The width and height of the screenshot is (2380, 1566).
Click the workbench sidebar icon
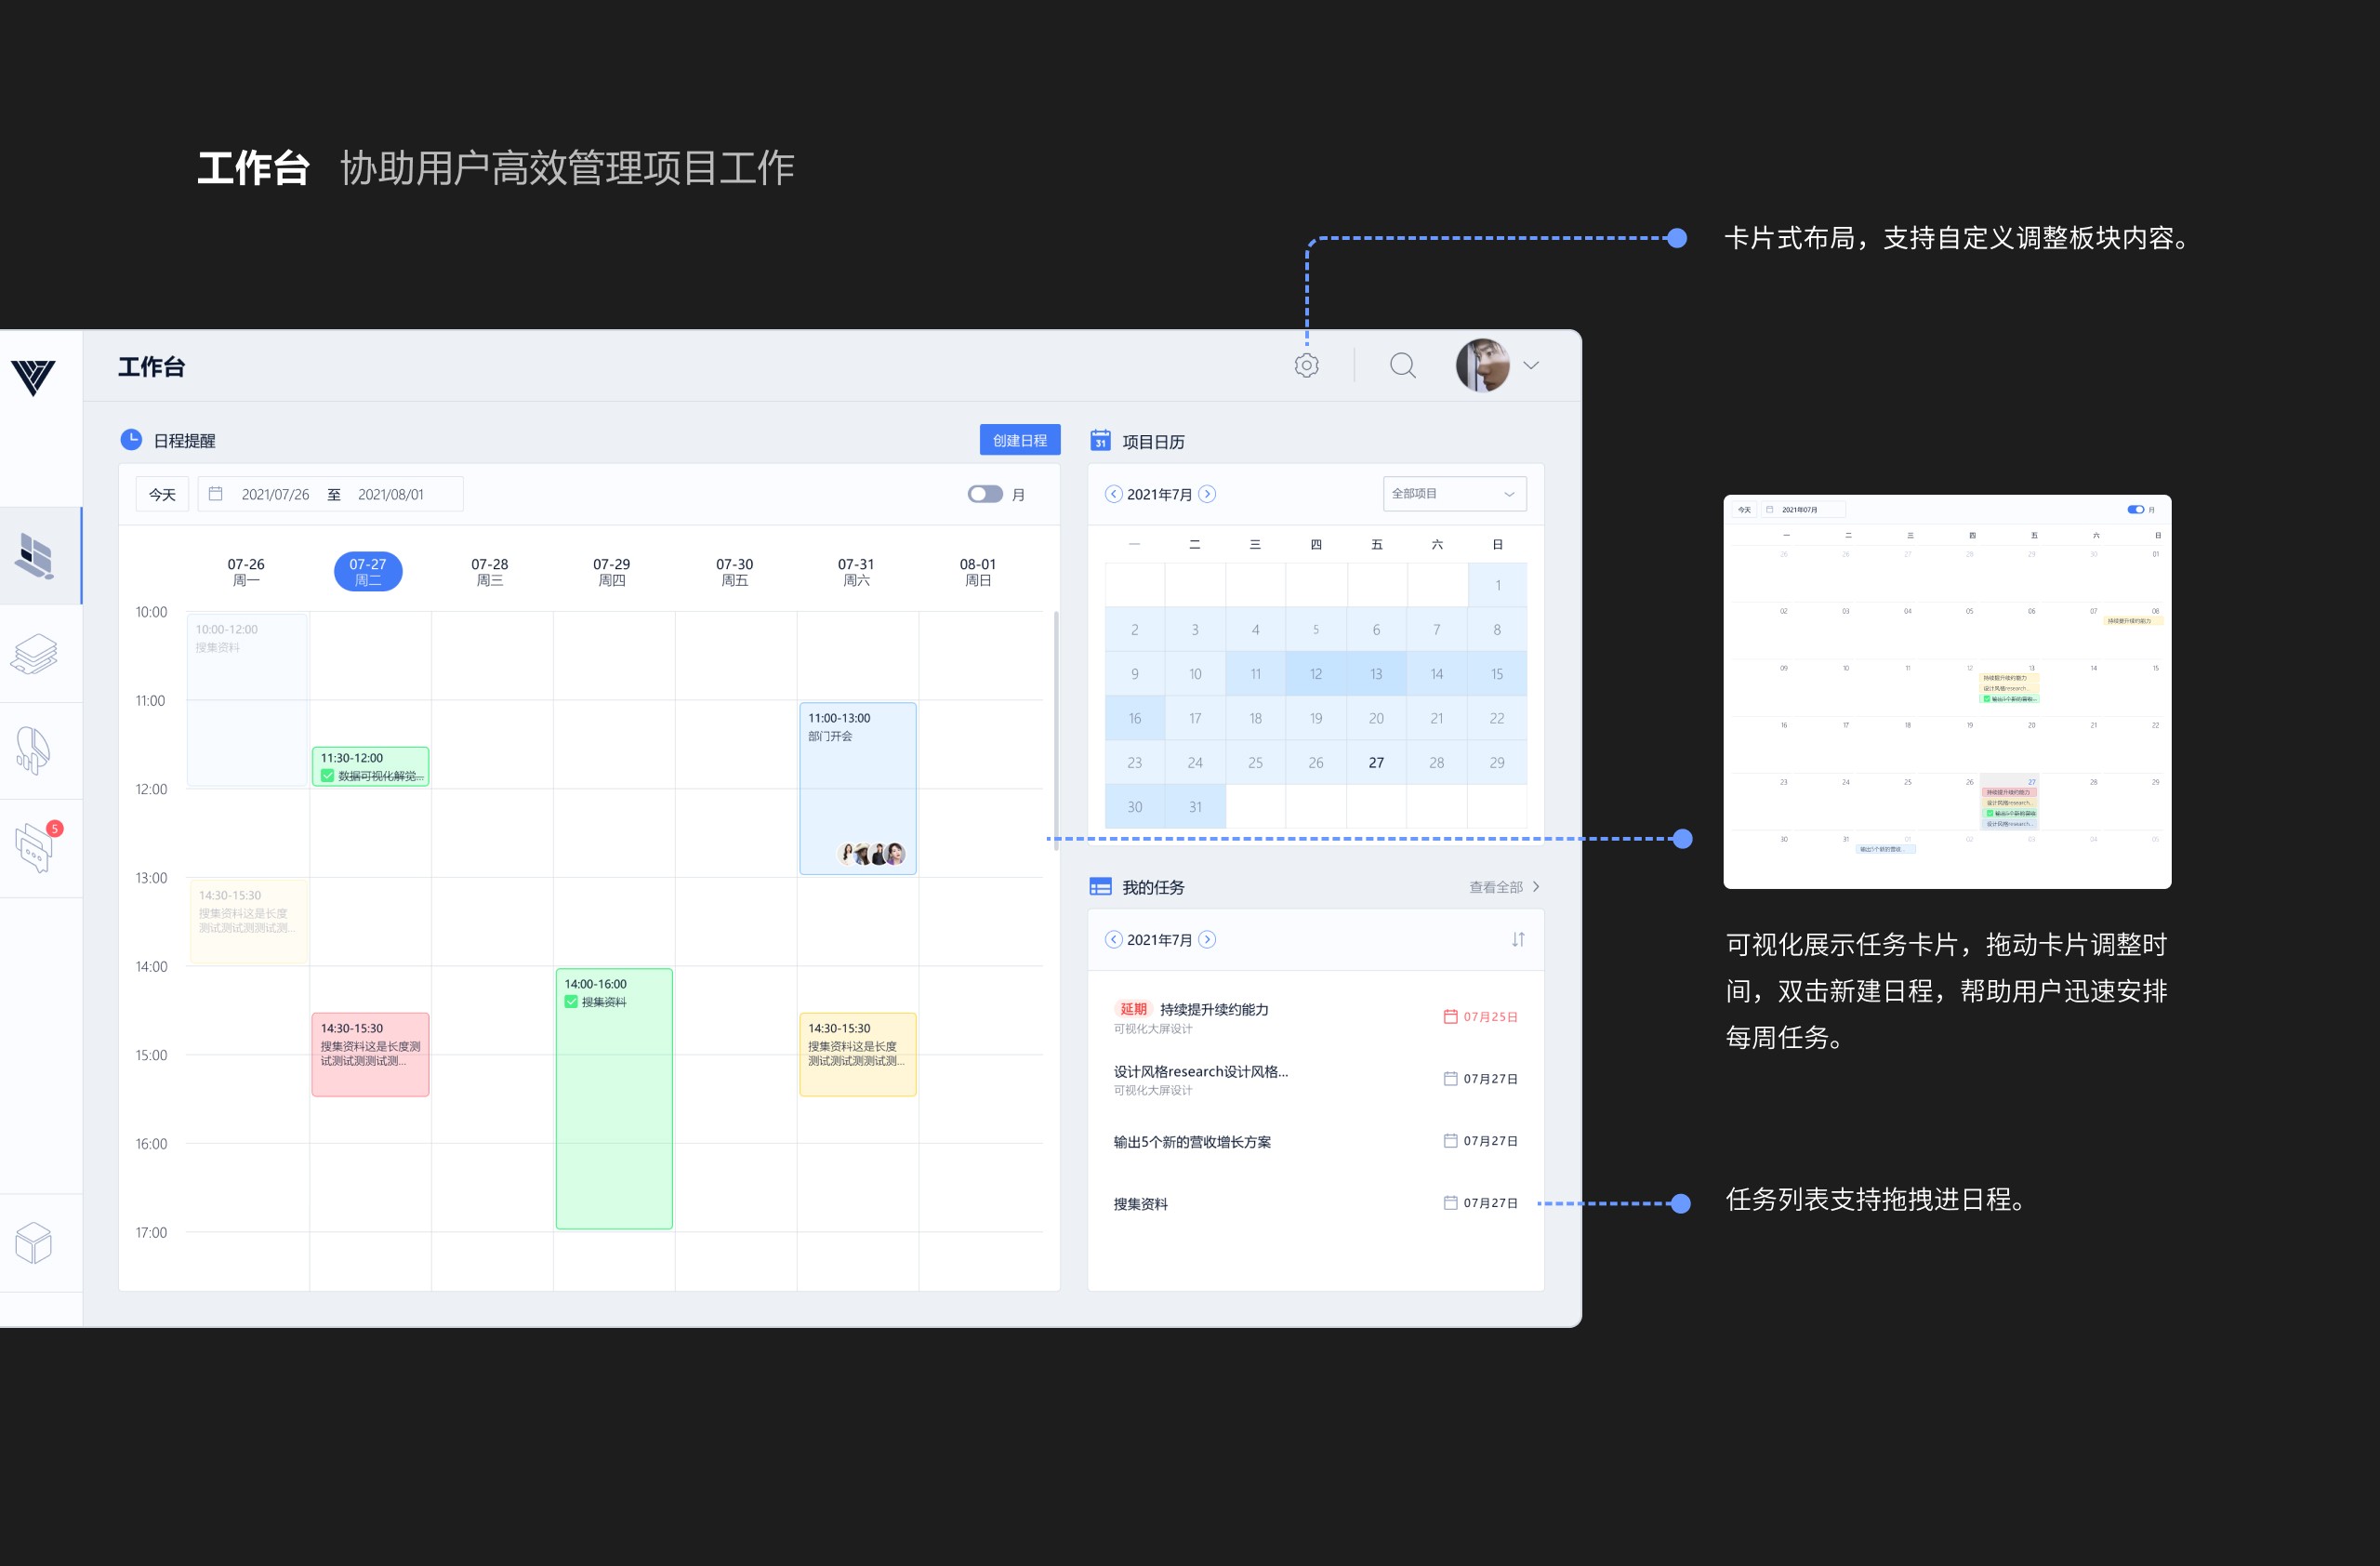tap(35, 556)
